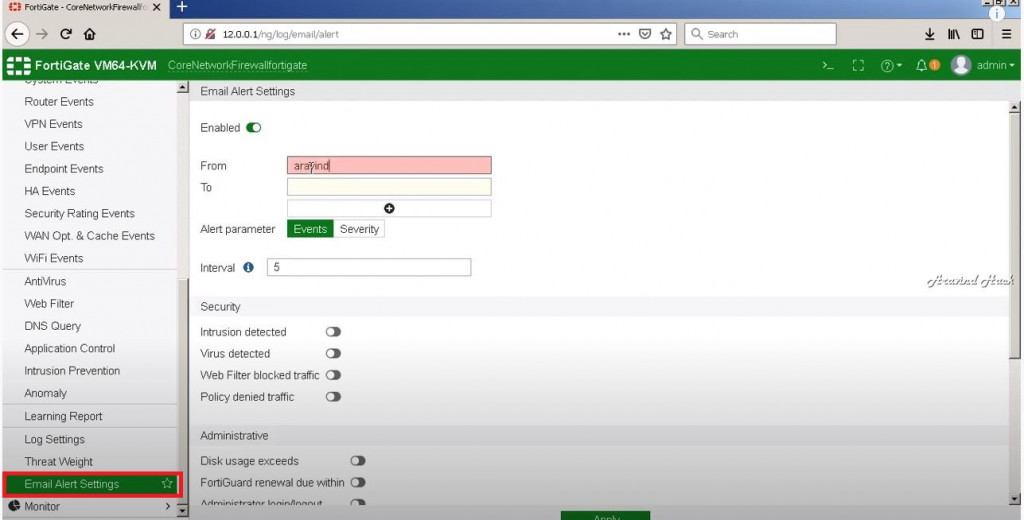Open the page actions three-dot menu

point(624,34)
